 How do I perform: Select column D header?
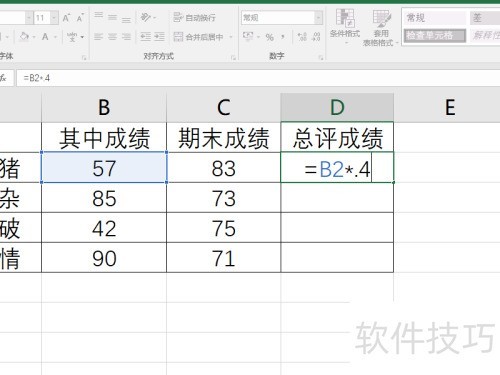point(337,108)
